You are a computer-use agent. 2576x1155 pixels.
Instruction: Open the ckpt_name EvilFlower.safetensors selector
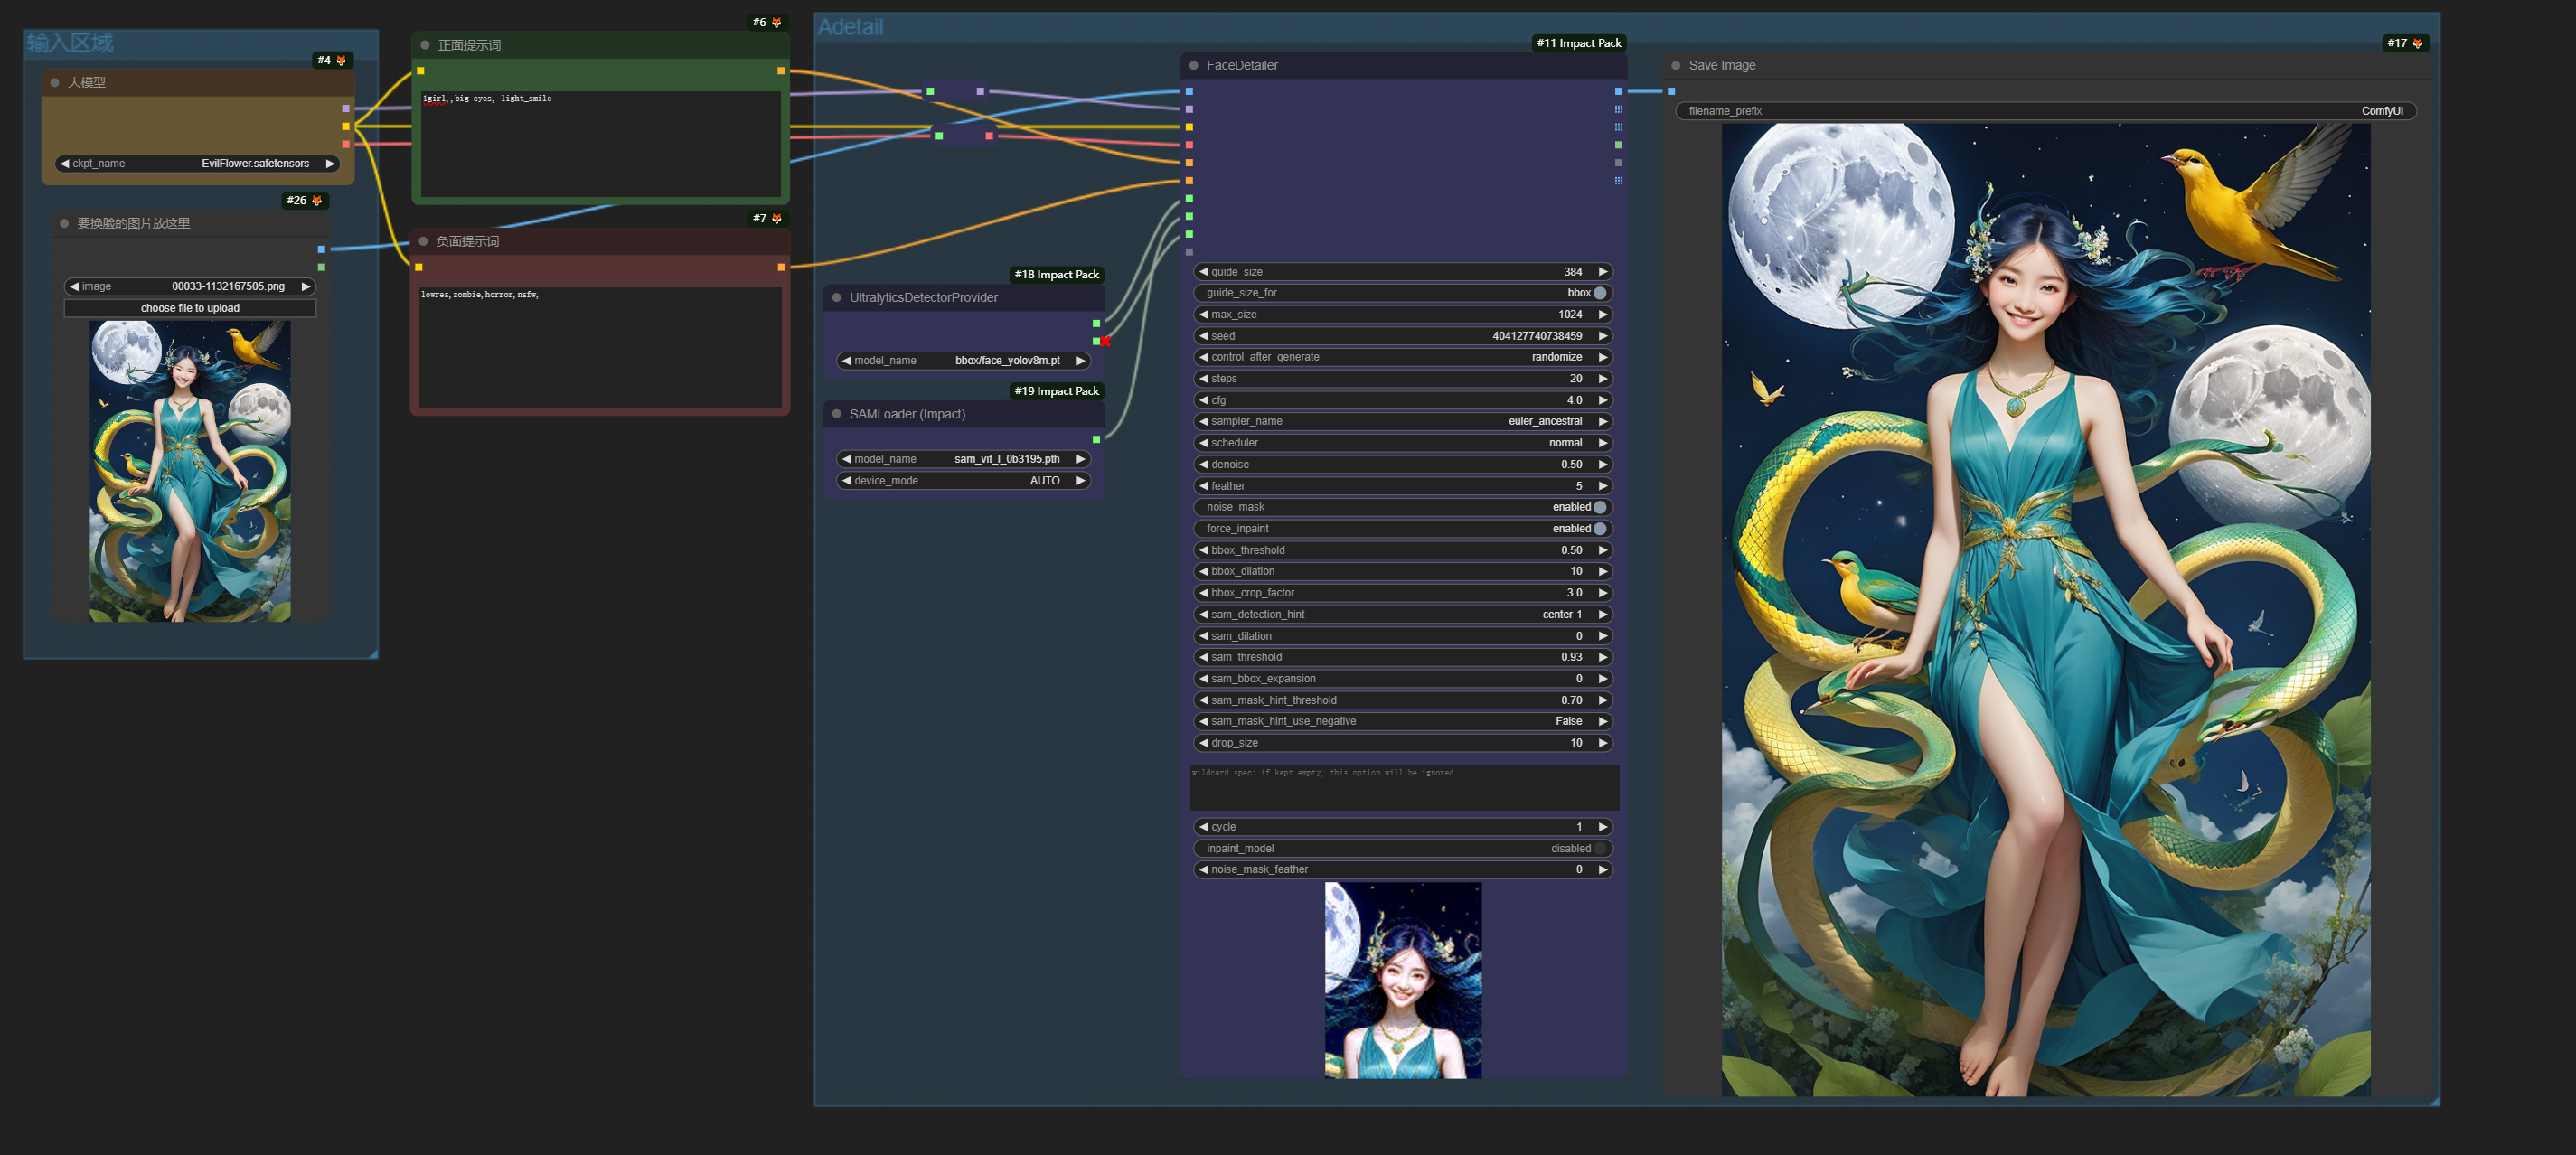point(198,164)
